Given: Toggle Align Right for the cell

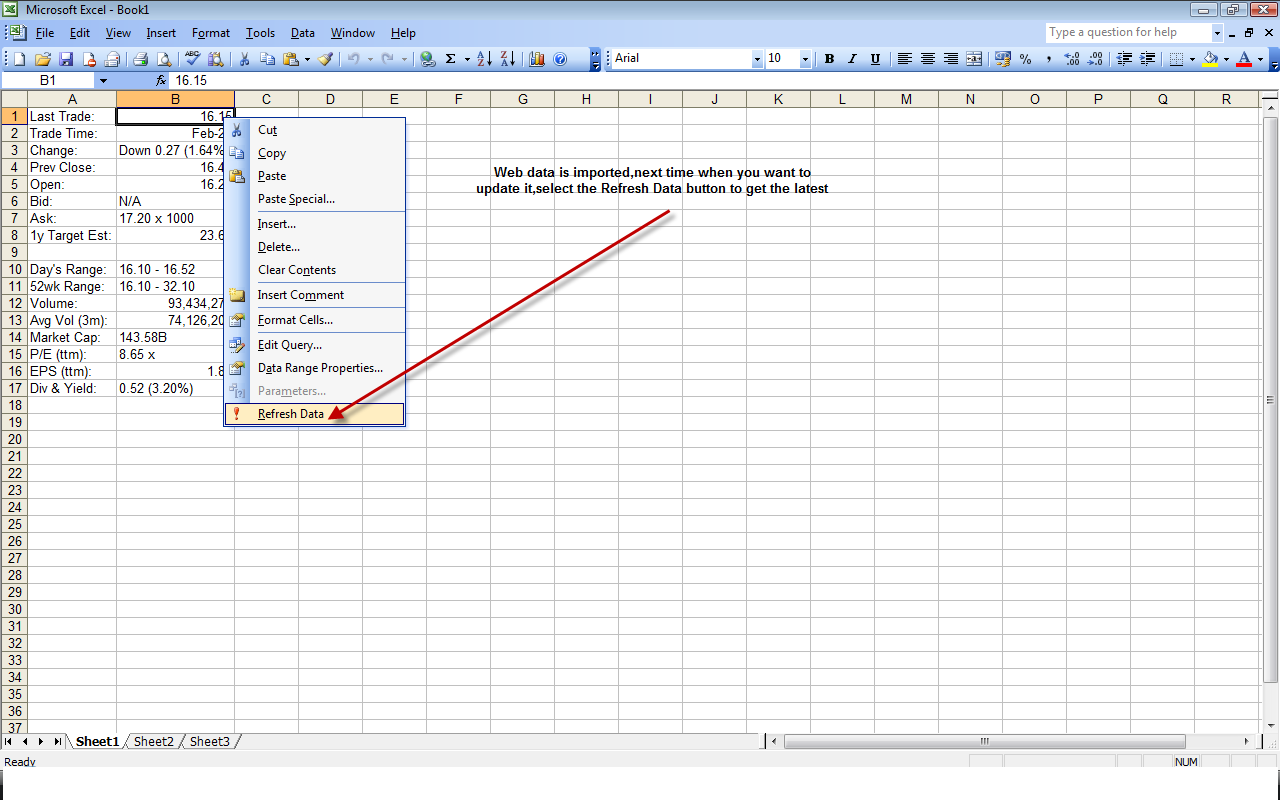Looking at the screenshot, I should pos(951,59).
